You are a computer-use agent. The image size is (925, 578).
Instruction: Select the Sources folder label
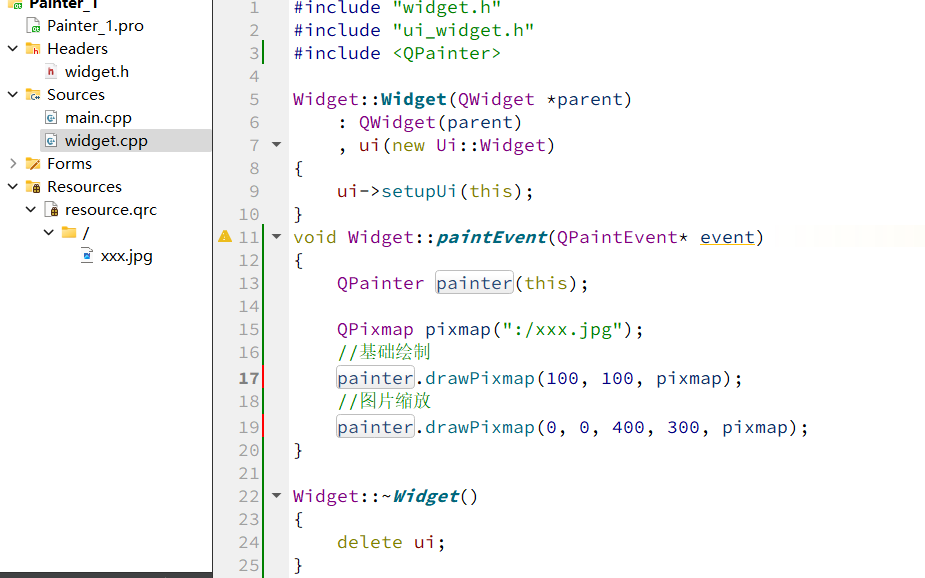pos(76,94)
